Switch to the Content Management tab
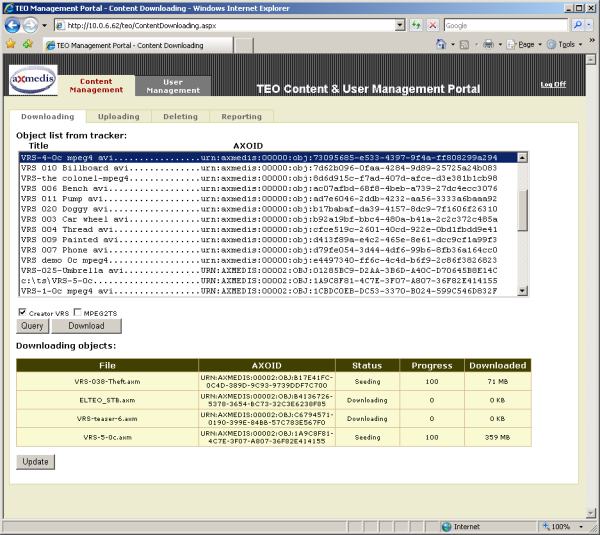600x535 pixels. [x=96, y=86]
